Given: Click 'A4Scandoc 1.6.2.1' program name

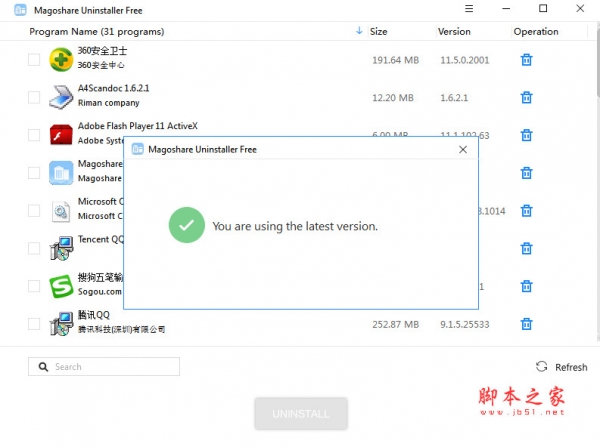Looking at the screenshot, I should click(113, 88).
